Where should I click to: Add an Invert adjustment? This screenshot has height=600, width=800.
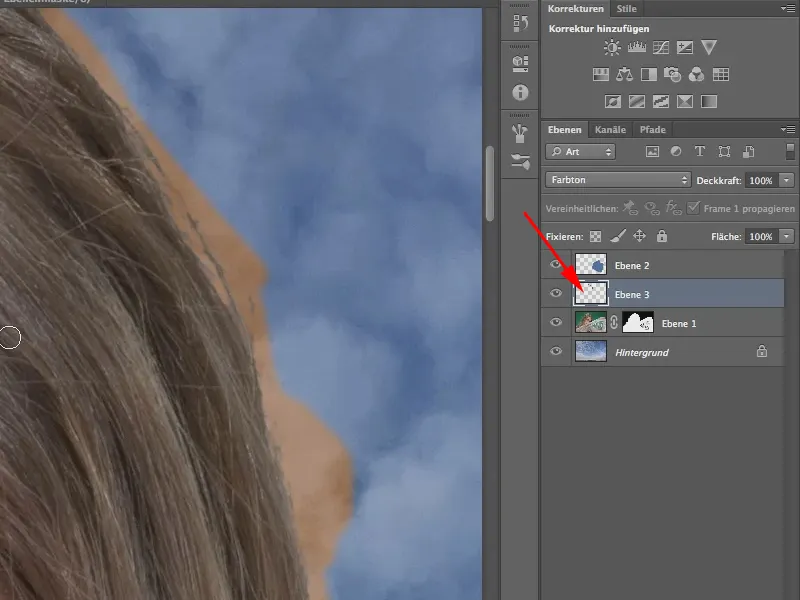[613, 102]
